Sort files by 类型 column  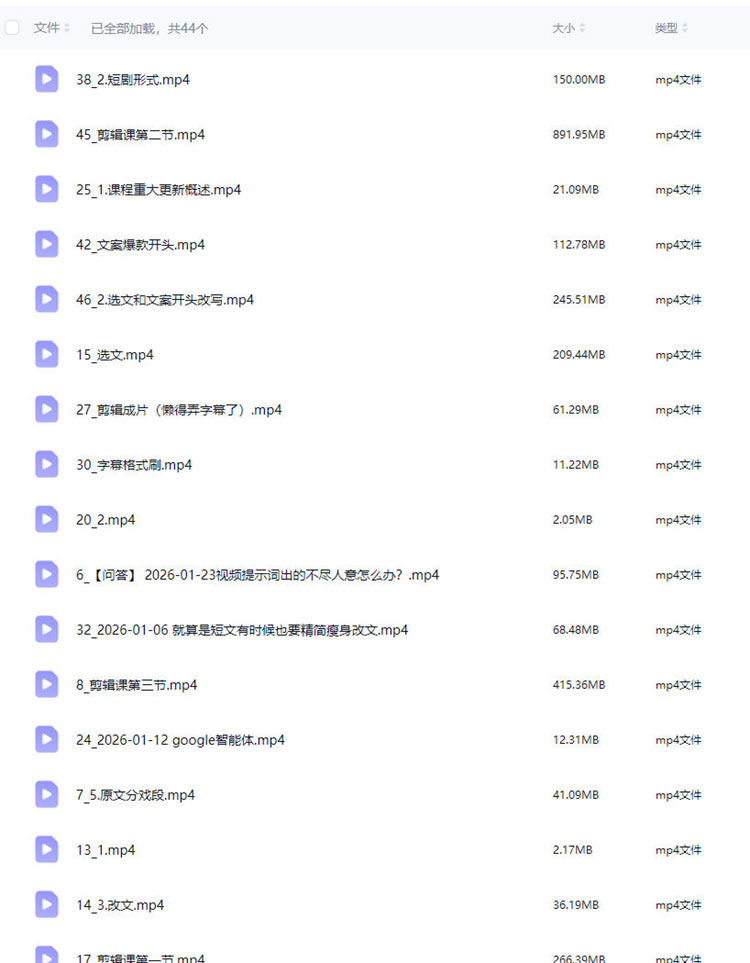[x=671, y=28]
